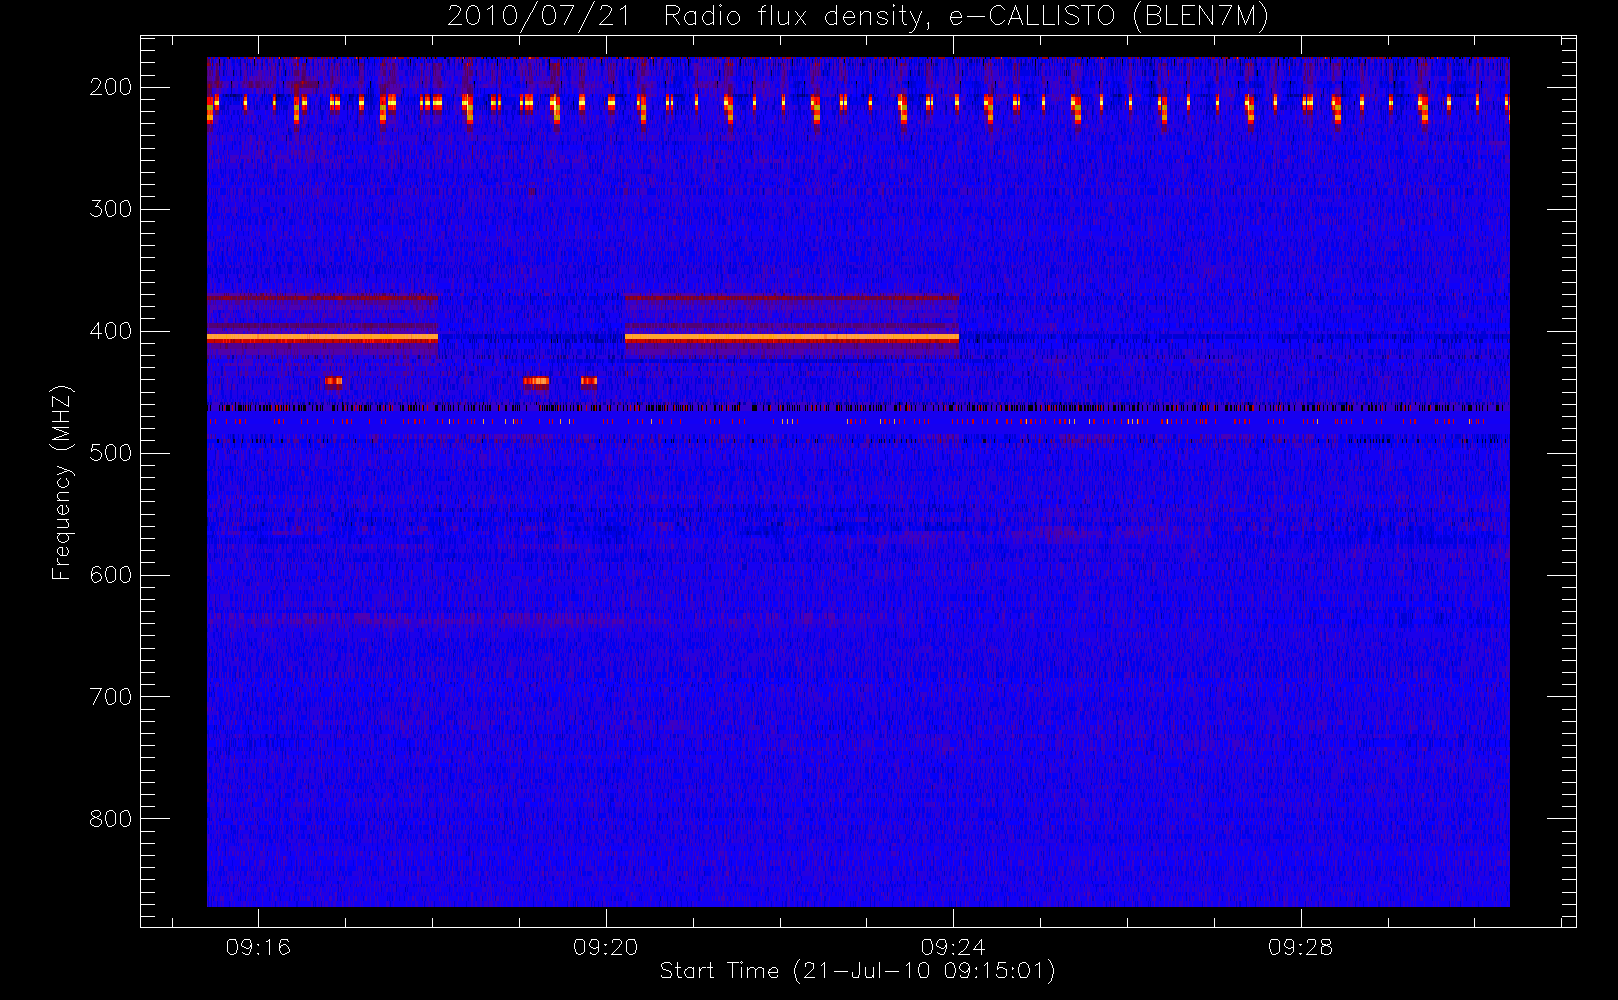1618x1000 pixels.
Task: Select the 800 frequency tick label
Action: pyautogui.click(x=111, y=819)
